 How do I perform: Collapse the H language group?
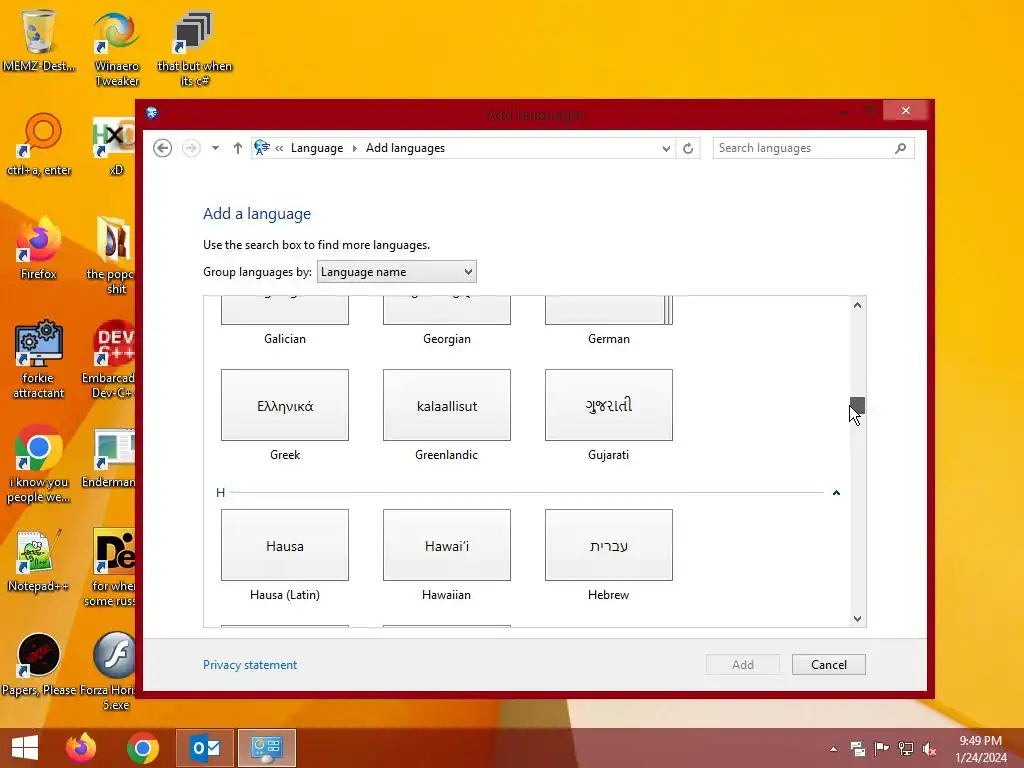[x=836, y=492]
